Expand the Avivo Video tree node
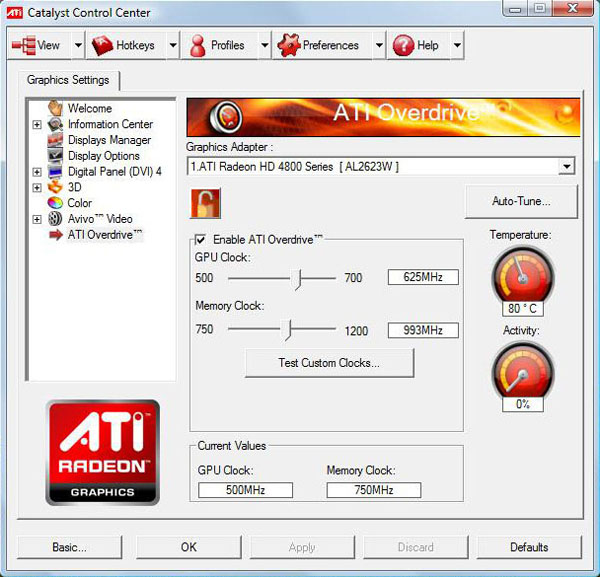The width and height of the screenshot is (600, 577). click(x=37, y=219)
